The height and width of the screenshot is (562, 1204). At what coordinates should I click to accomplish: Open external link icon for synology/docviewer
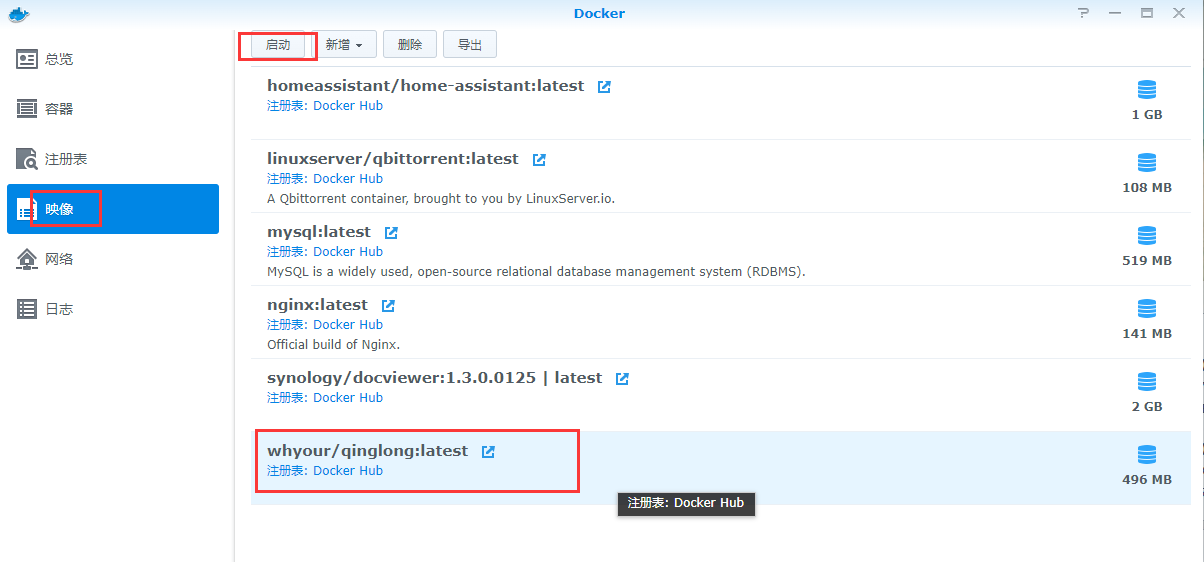[622, 379]
